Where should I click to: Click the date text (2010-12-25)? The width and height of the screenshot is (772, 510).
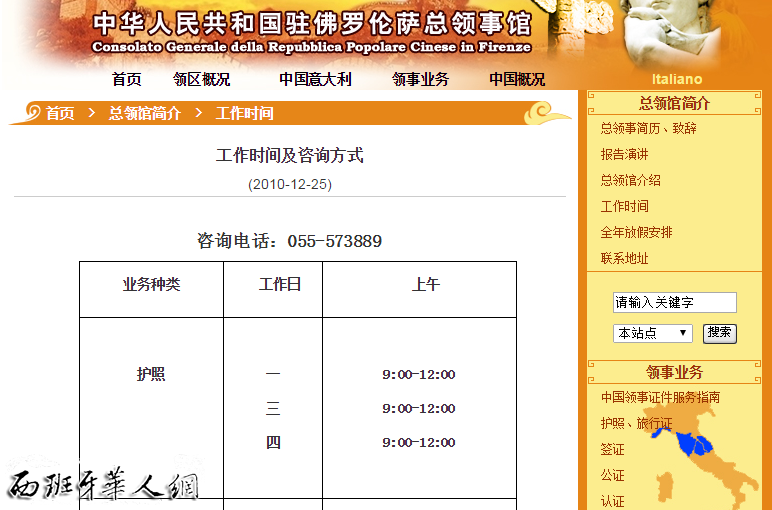(290, 185)
